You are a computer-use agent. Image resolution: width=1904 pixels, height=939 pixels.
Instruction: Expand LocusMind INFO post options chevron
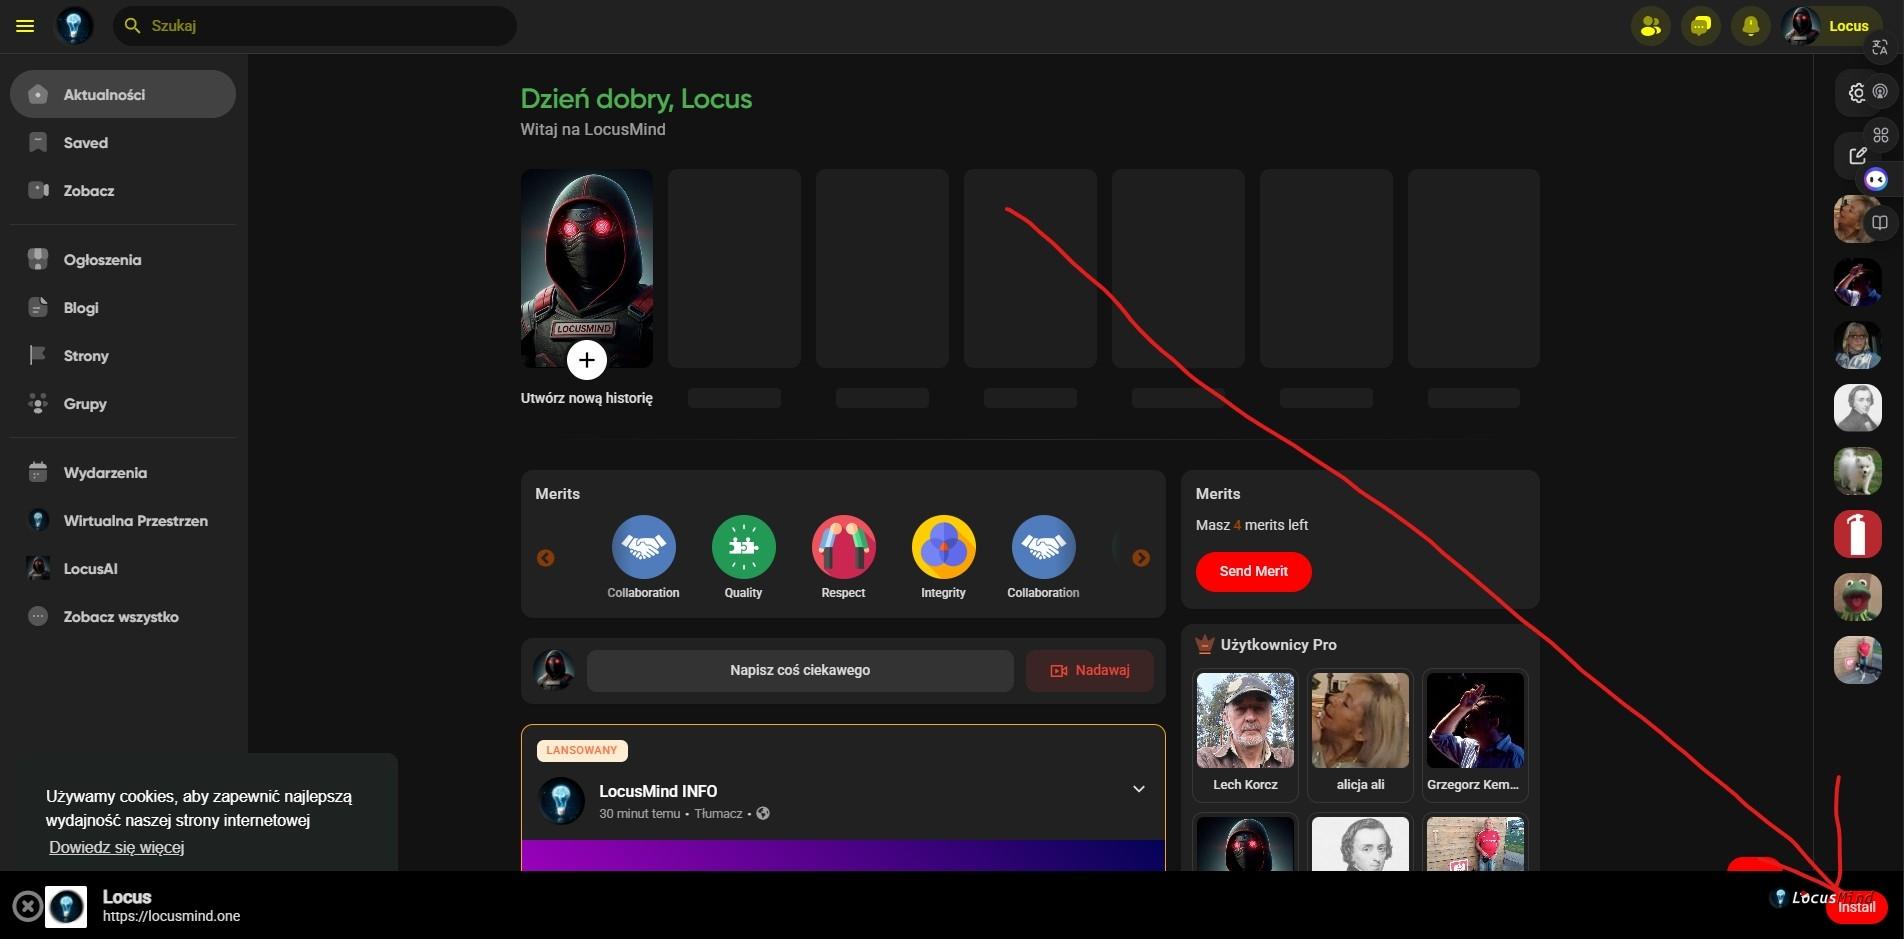point(1138,789)
